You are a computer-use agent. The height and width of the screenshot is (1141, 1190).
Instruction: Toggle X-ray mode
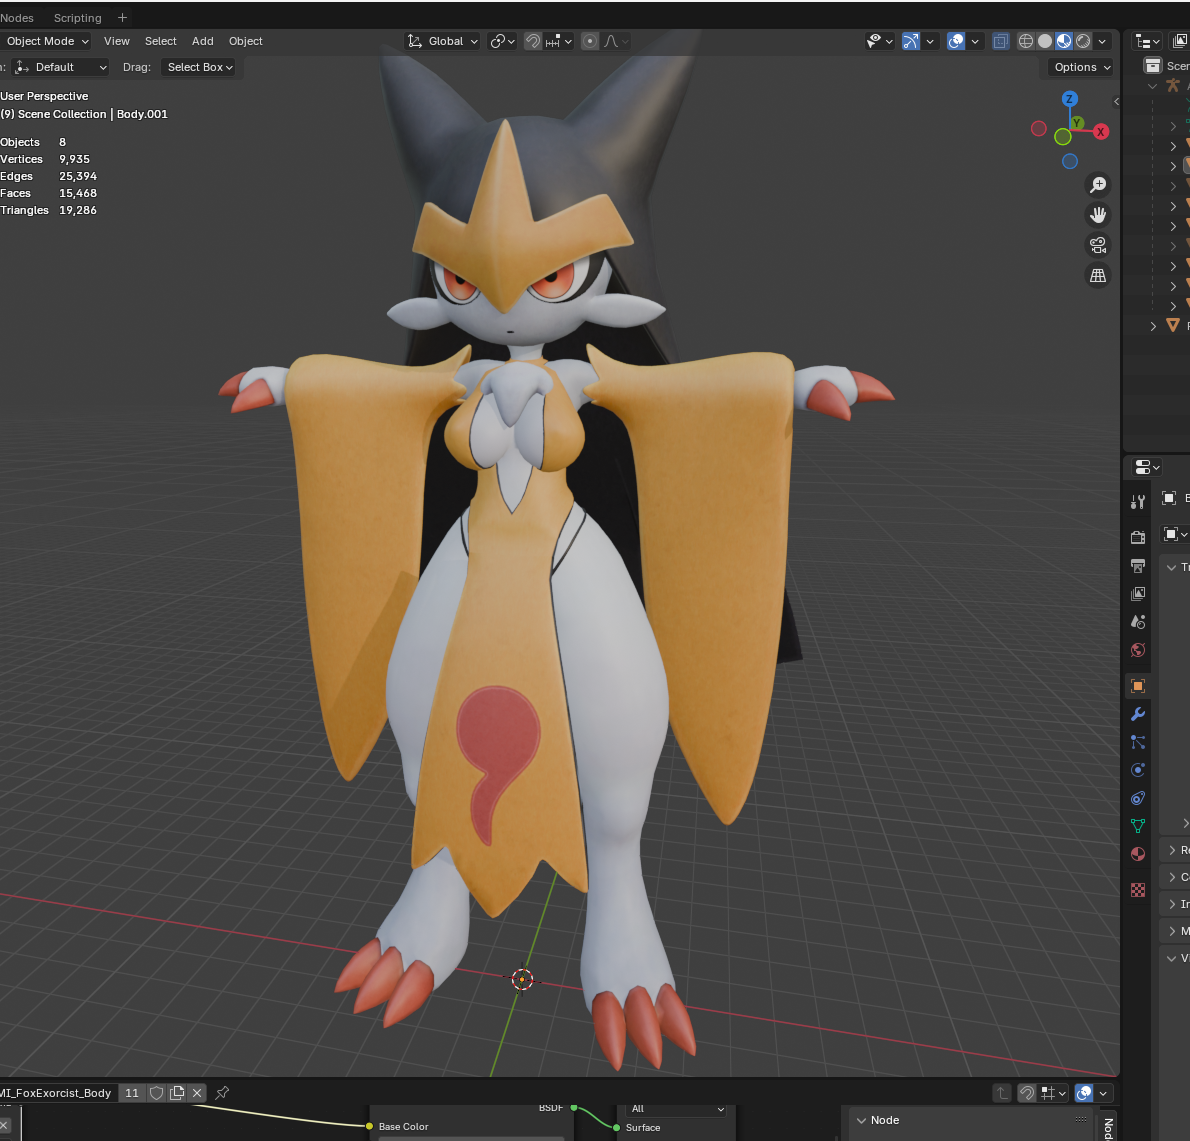1001,41
